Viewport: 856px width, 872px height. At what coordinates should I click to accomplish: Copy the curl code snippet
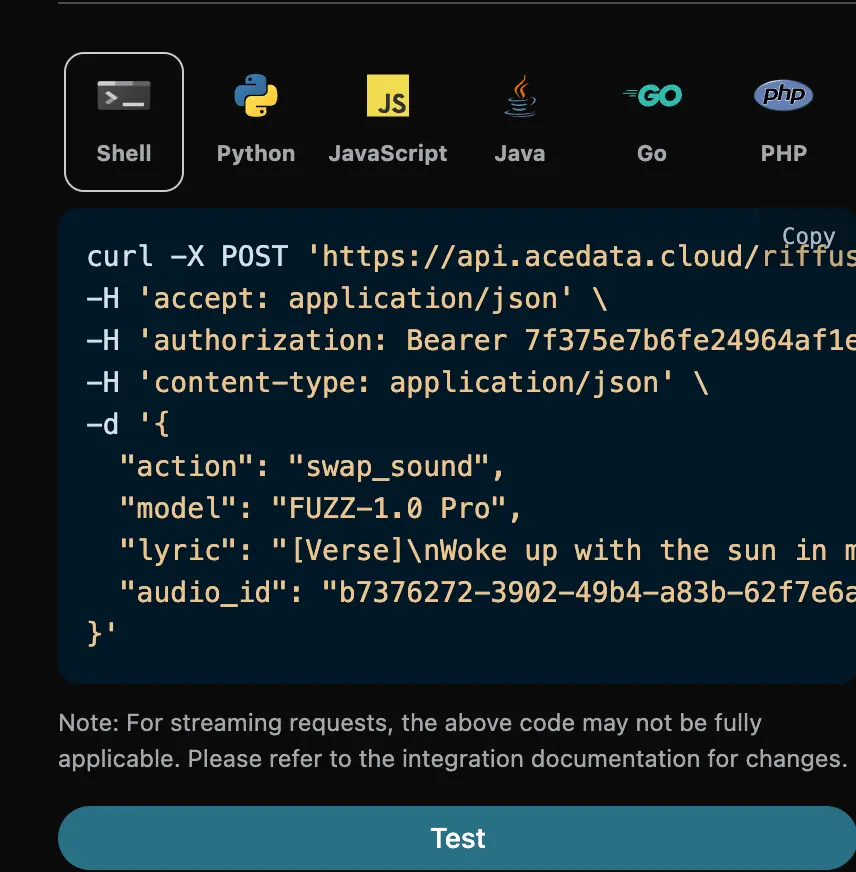coord(808,237)
